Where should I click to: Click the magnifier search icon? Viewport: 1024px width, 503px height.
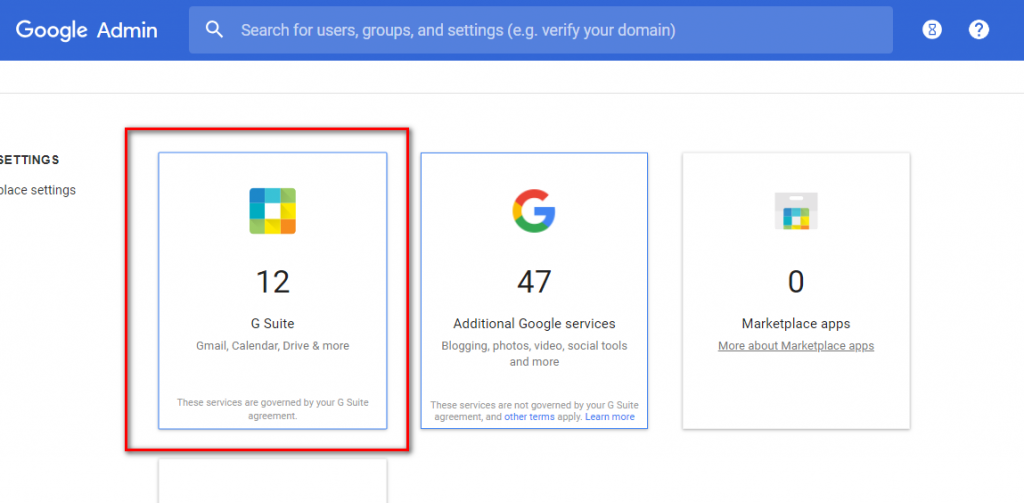coord(214,30)
